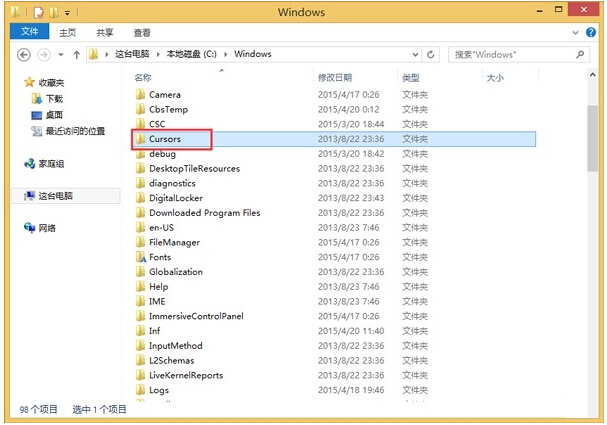The height and width of the screenshot is (425, 607).
Task: Select 收藏夹 in navigation pane
Action: click(51, 82)
